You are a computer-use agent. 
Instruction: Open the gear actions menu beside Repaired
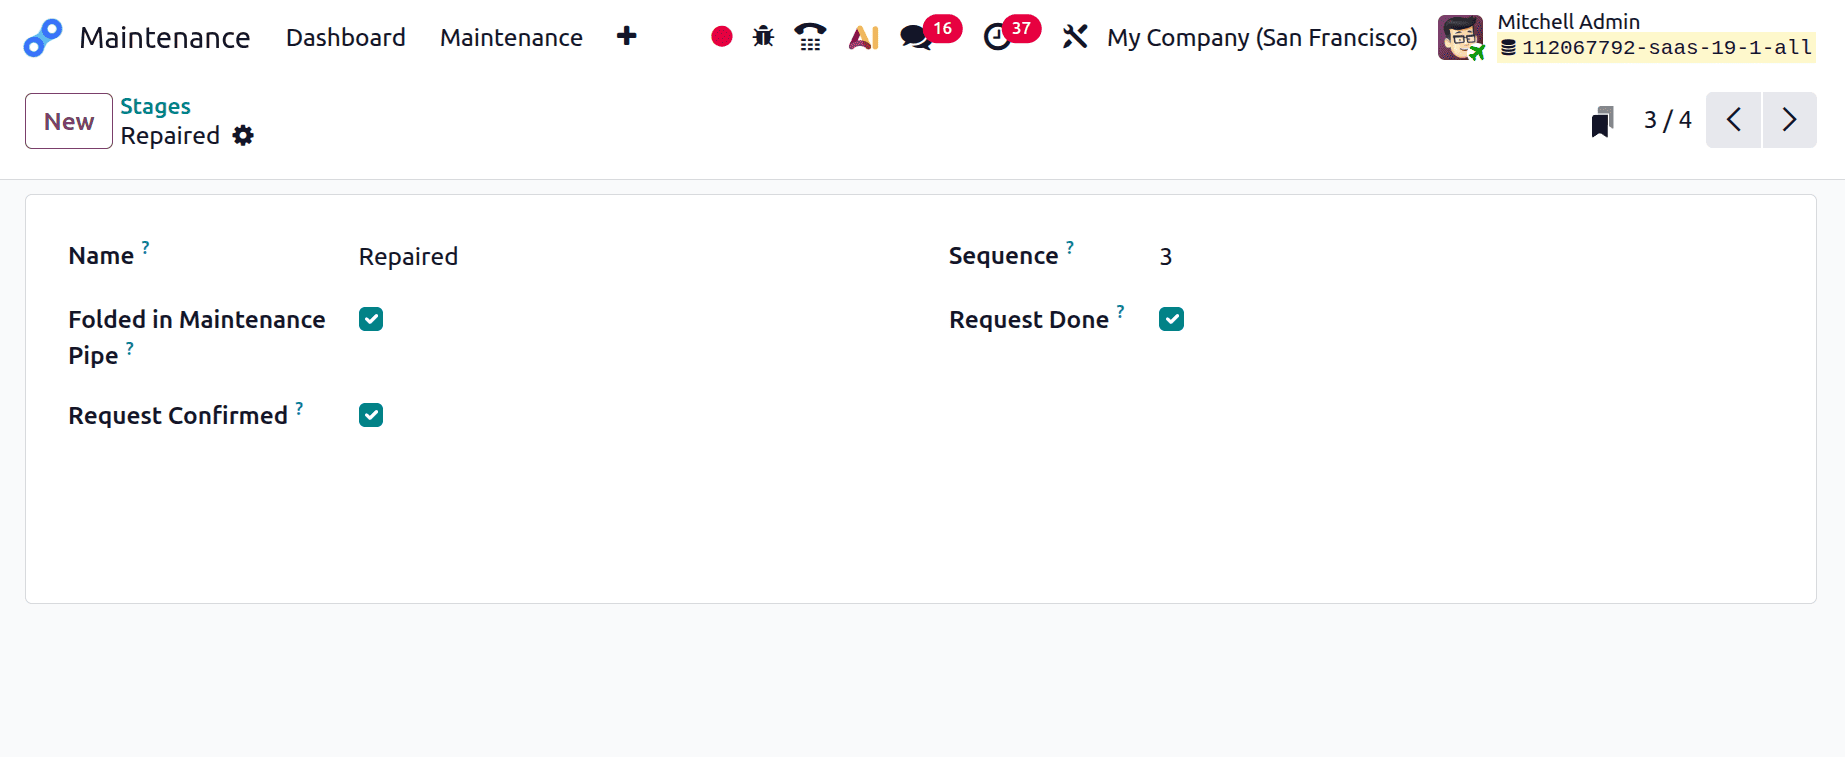pos(243,135)
